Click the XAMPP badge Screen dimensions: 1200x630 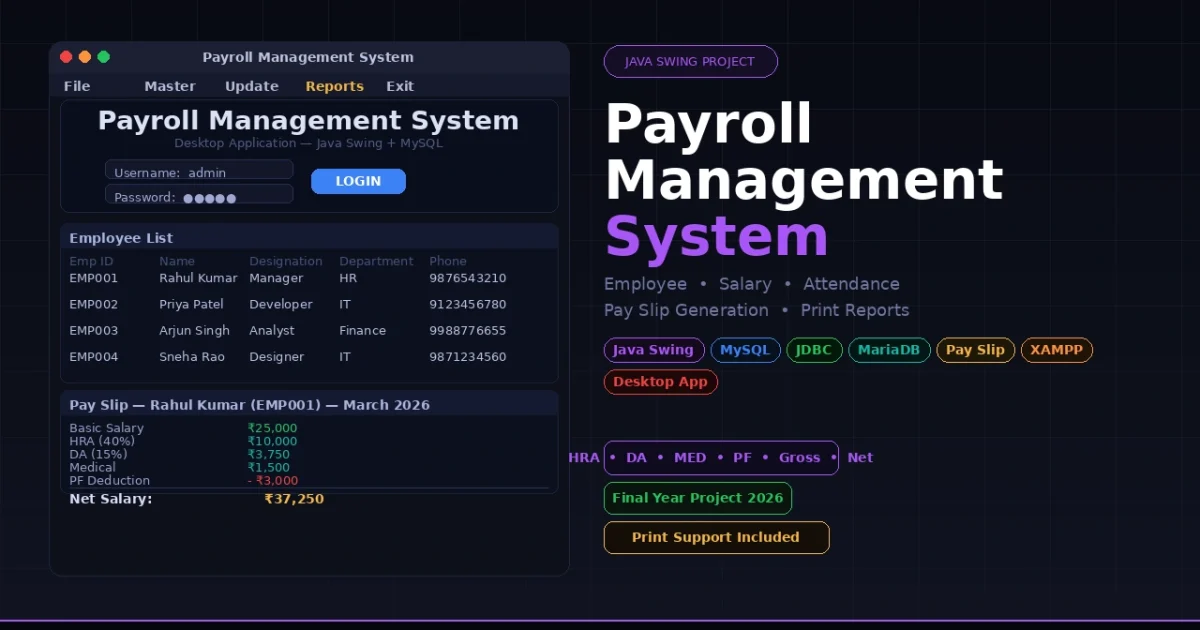tap(1056, 350)
